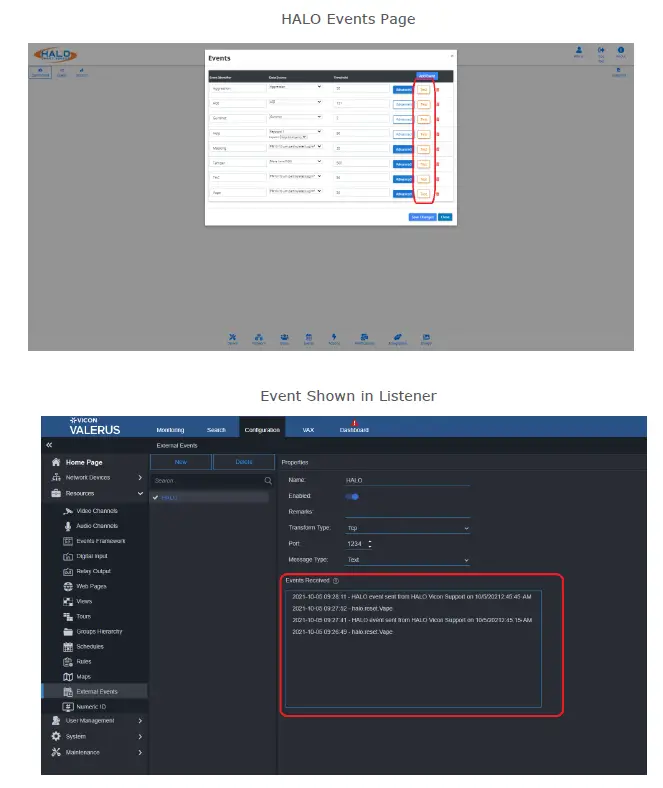Click the Port number stepper arrows

(x=370, y=544)
